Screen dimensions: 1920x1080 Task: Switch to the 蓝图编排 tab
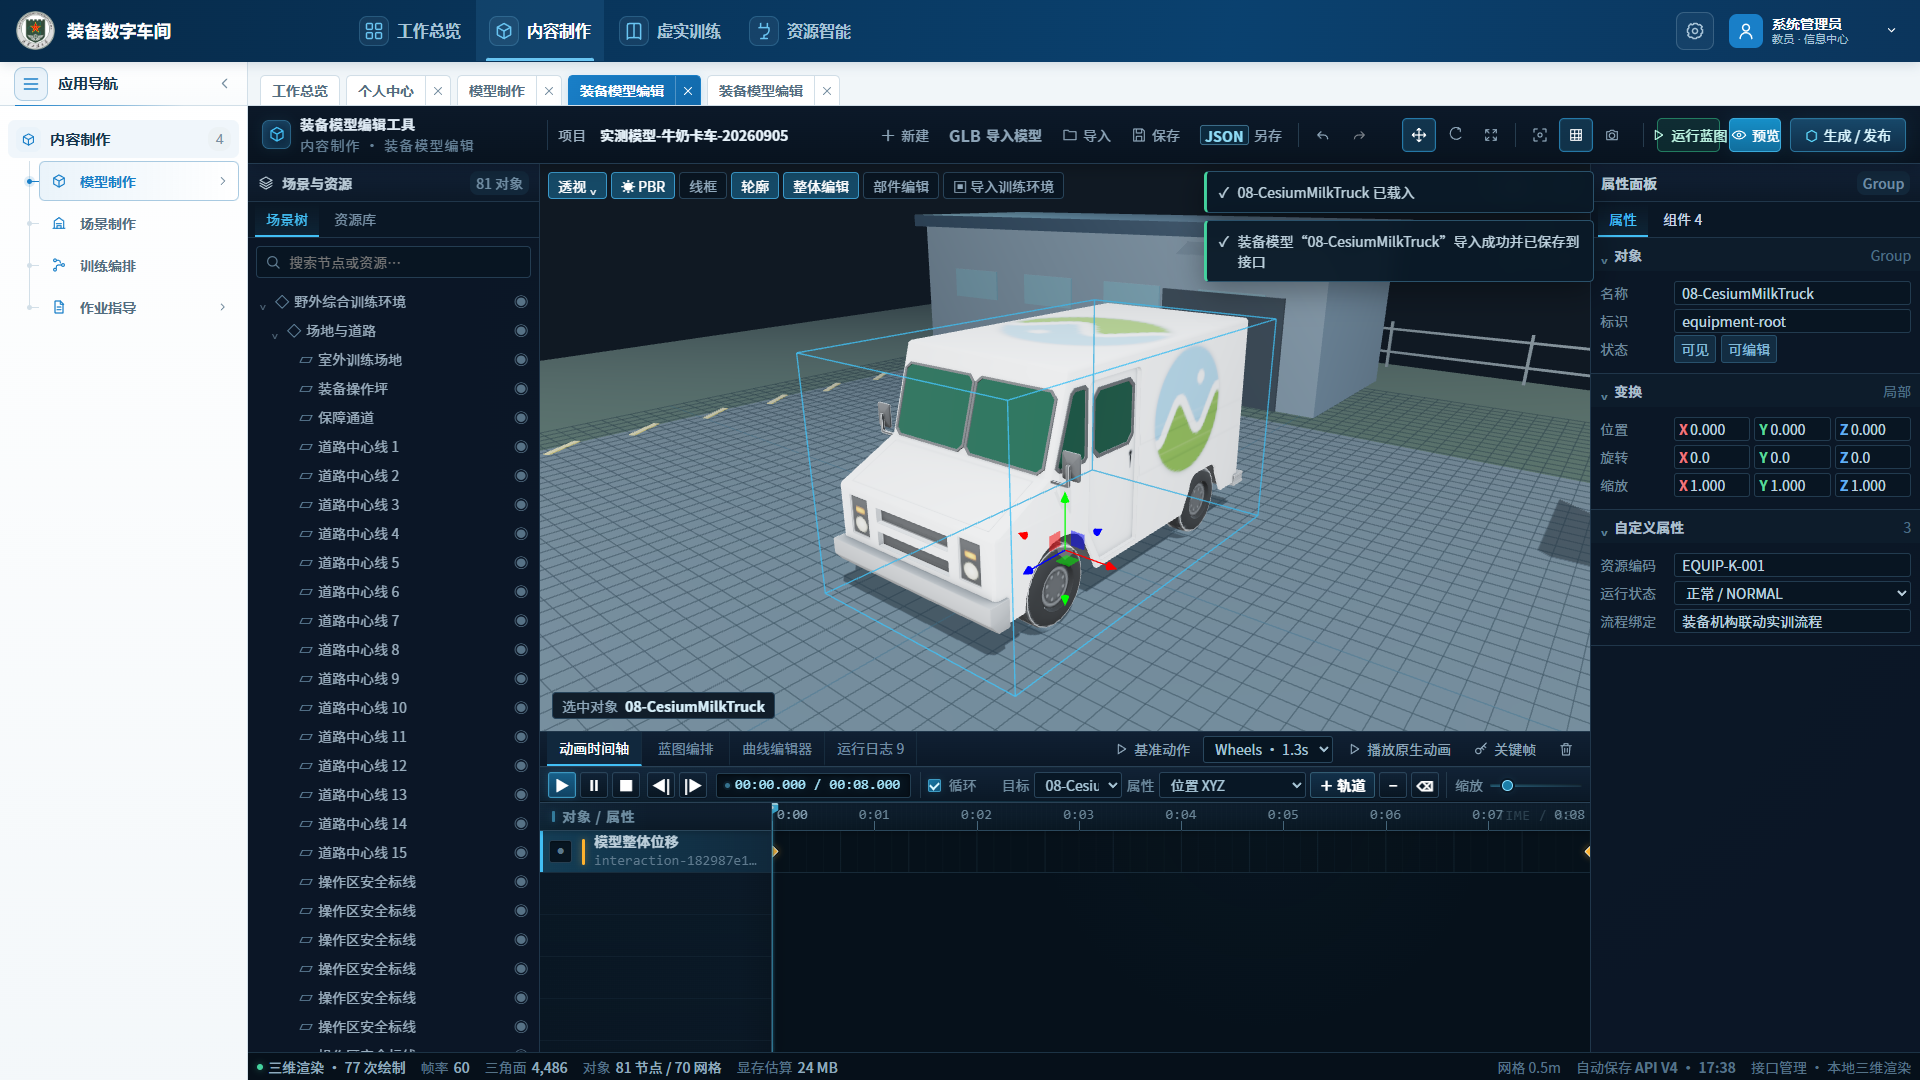click(686, 750)
